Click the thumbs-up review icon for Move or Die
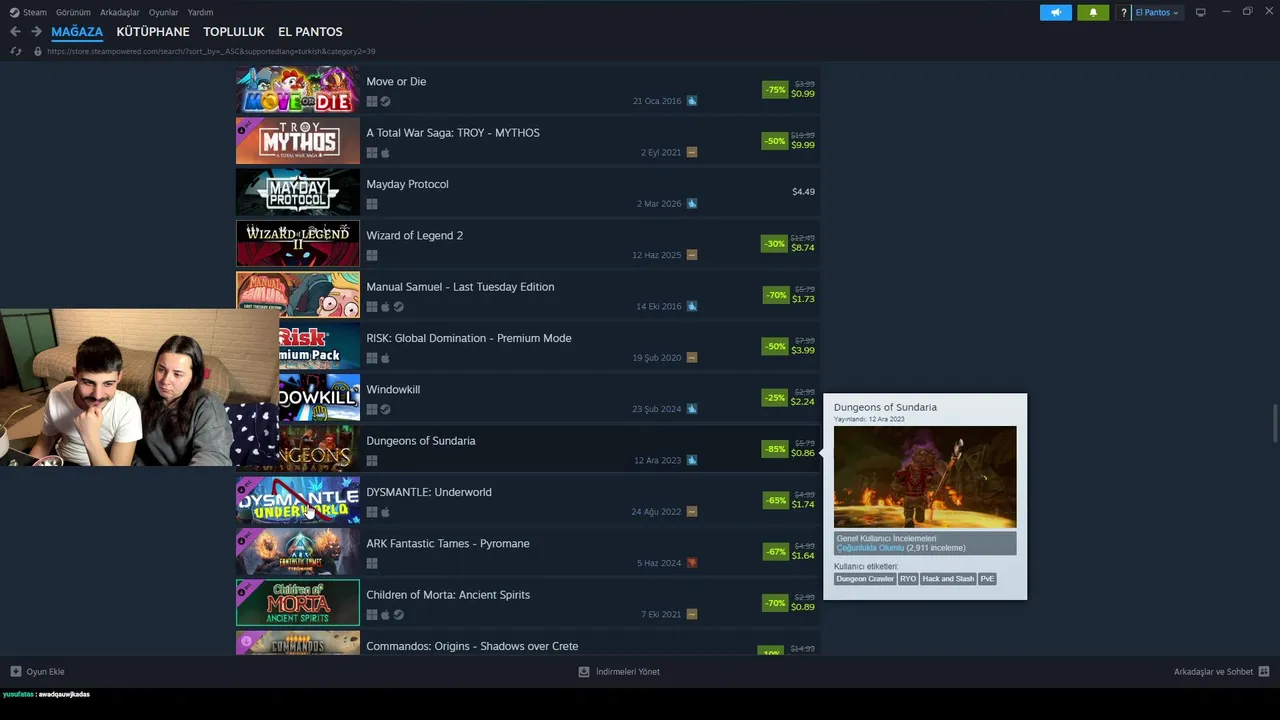 [x=692, y=101]
